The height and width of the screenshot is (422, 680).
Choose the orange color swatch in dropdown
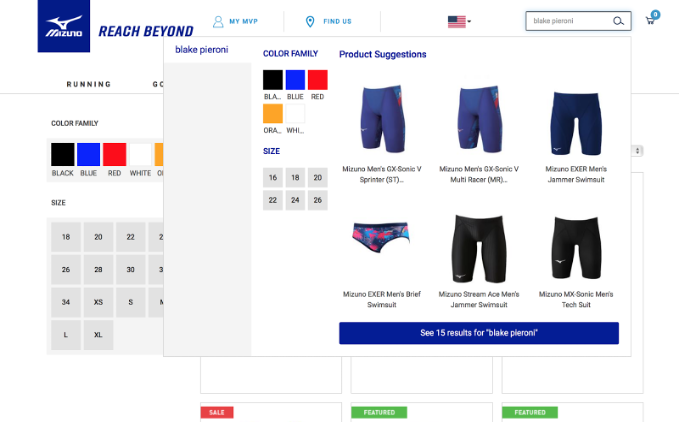coord(273,114)
